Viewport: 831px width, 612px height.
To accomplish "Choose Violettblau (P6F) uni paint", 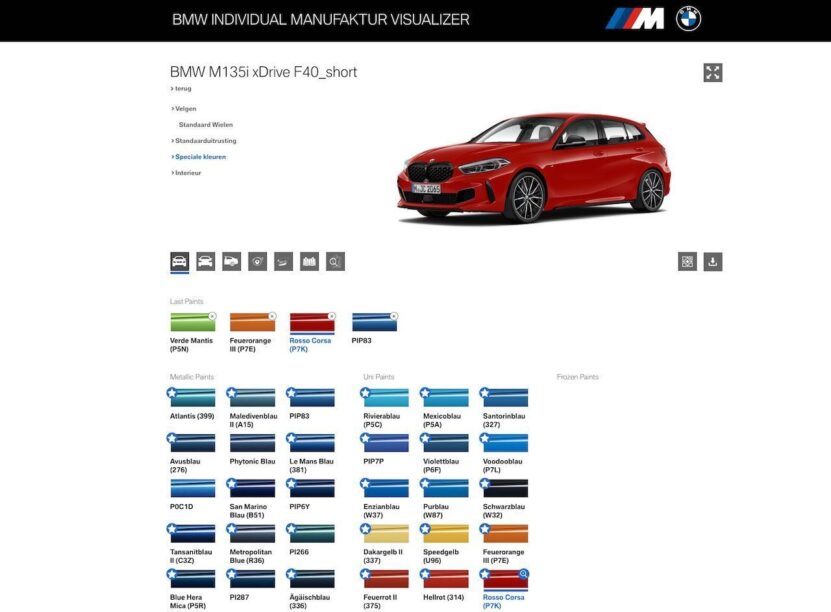I will (x=446, y=442).
